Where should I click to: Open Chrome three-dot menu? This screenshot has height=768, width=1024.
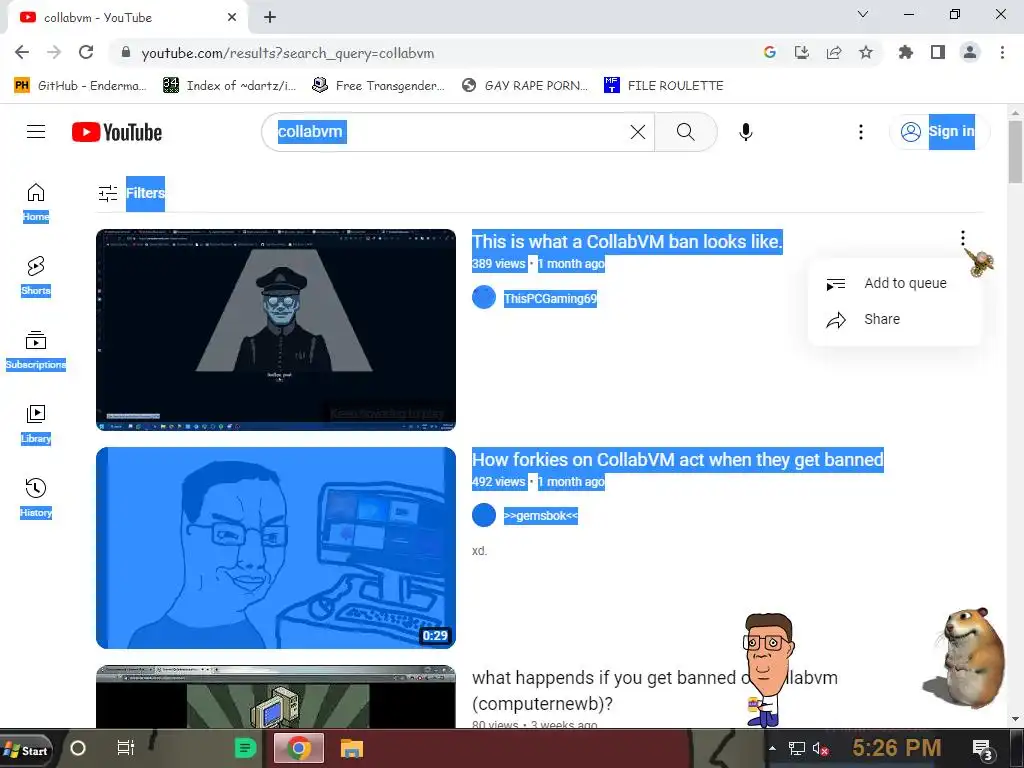point(1002,52)
